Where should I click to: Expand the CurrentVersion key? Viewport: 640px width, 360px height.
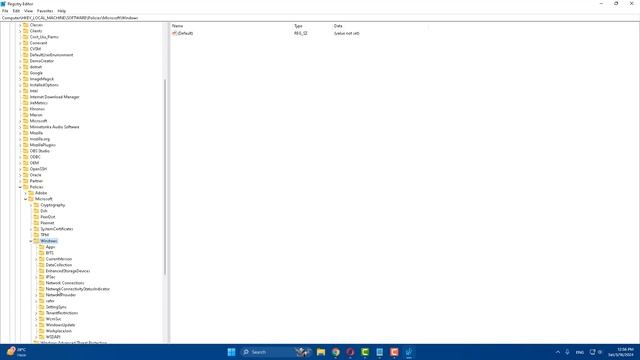coord(36,259)
